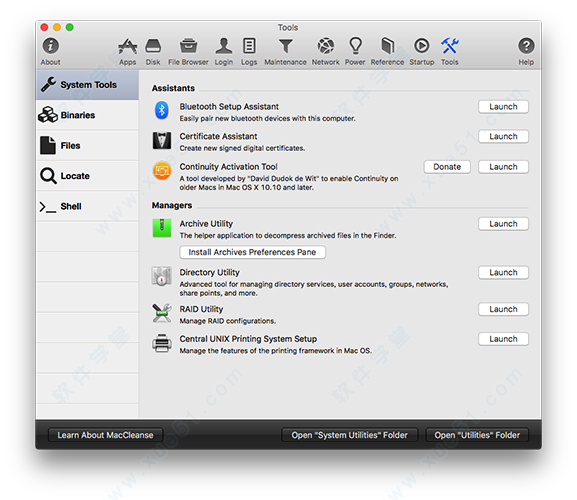Click Learn About MacCleanse button

coord(105,435)
